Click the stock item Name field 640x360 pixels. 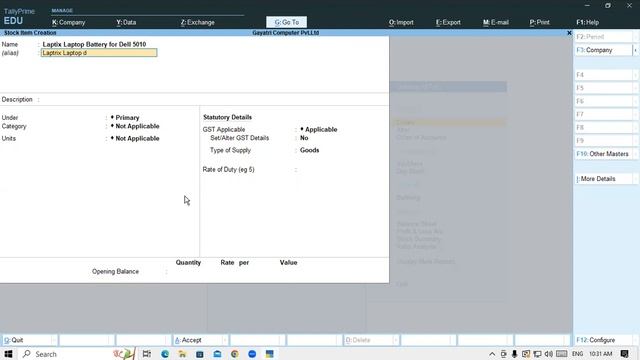[x=94, y=44]
